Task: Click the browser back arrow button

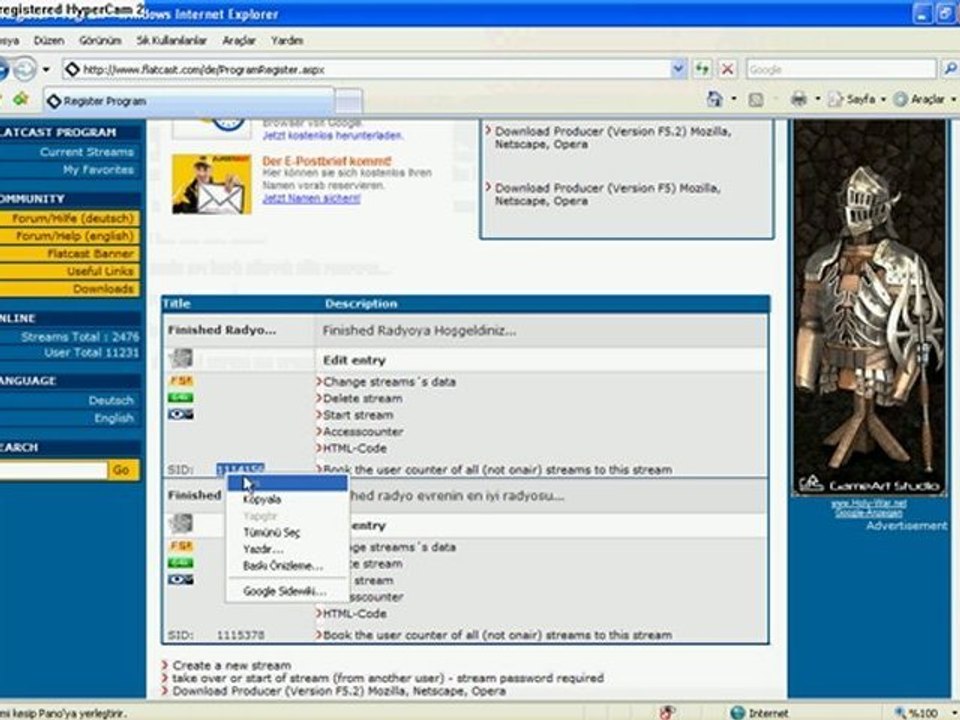Action: (x=3, y=69)
